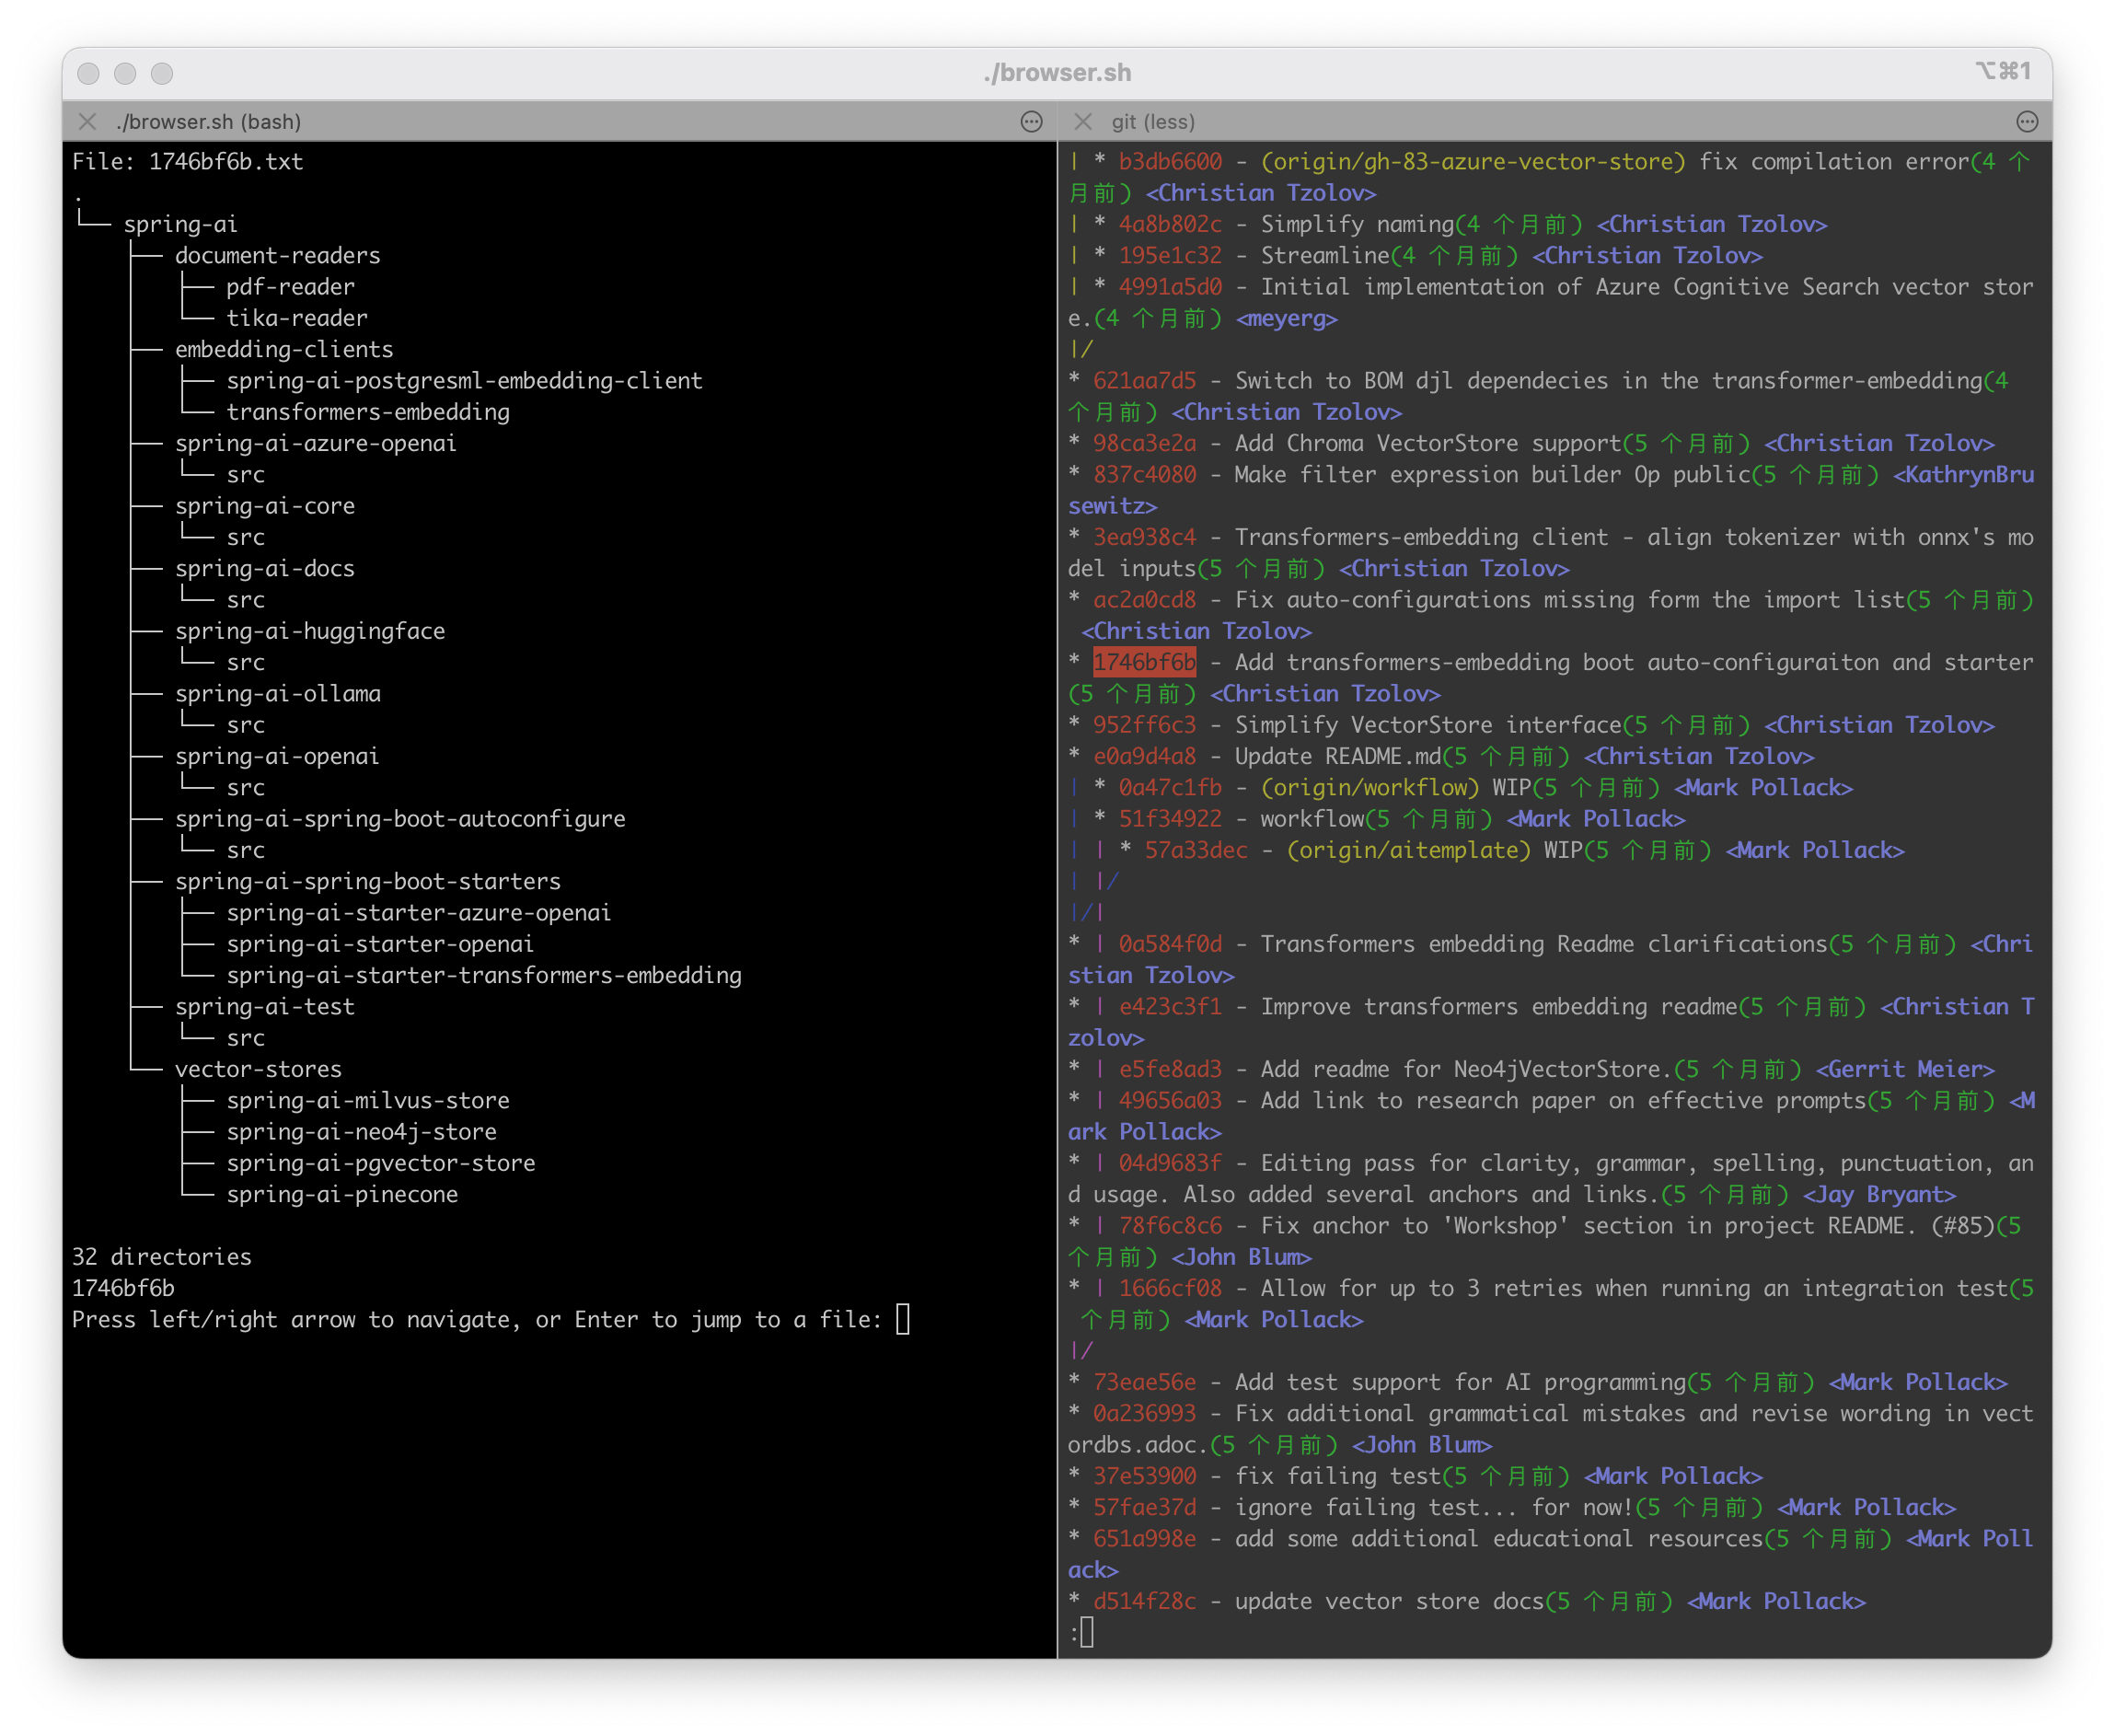Click the highlighted commit hash 1746bf6b
The image size is (2115, 1736).
point(1144,662)
